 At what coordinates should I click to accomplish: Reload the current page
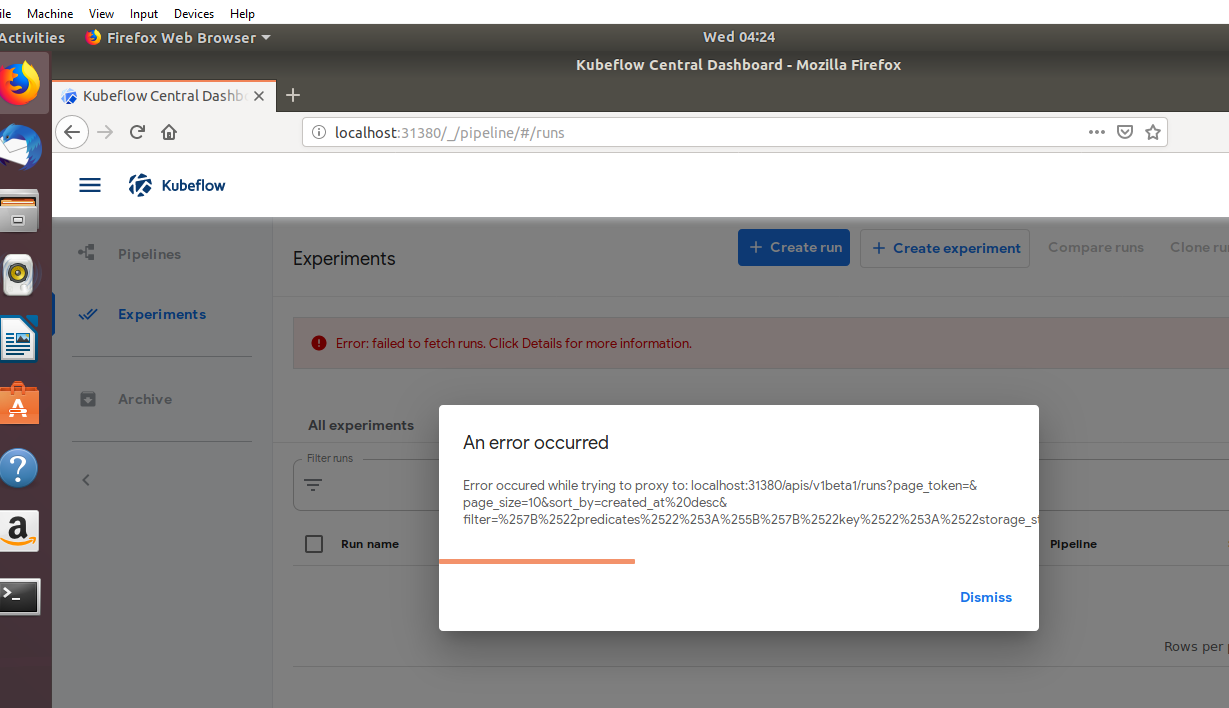pos(137,131)
